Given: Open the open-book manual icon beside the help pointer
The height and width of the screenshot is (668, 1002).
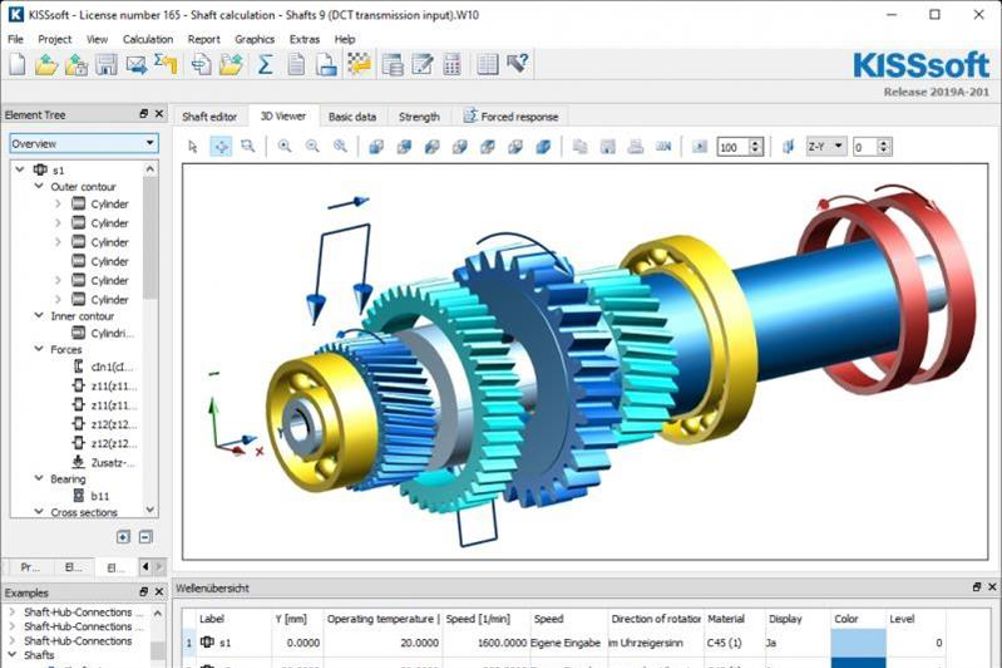Looking at the screenshot, I should click(487, 64).
